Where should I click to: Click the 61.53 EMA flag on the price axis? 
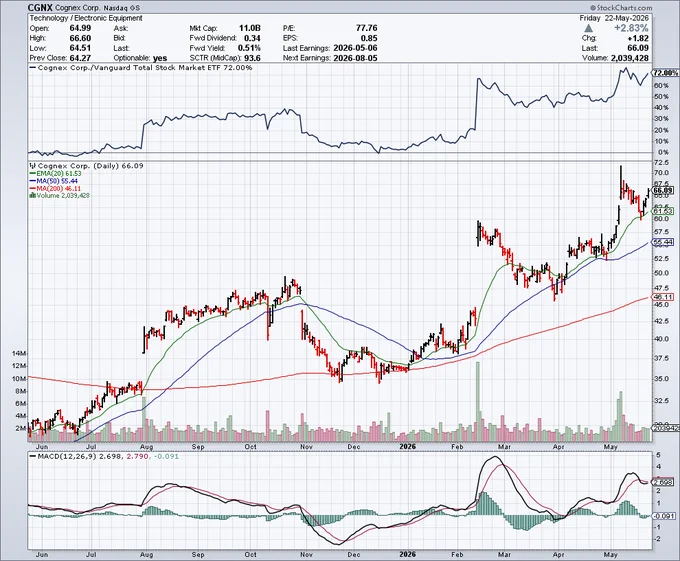[663, 211]
